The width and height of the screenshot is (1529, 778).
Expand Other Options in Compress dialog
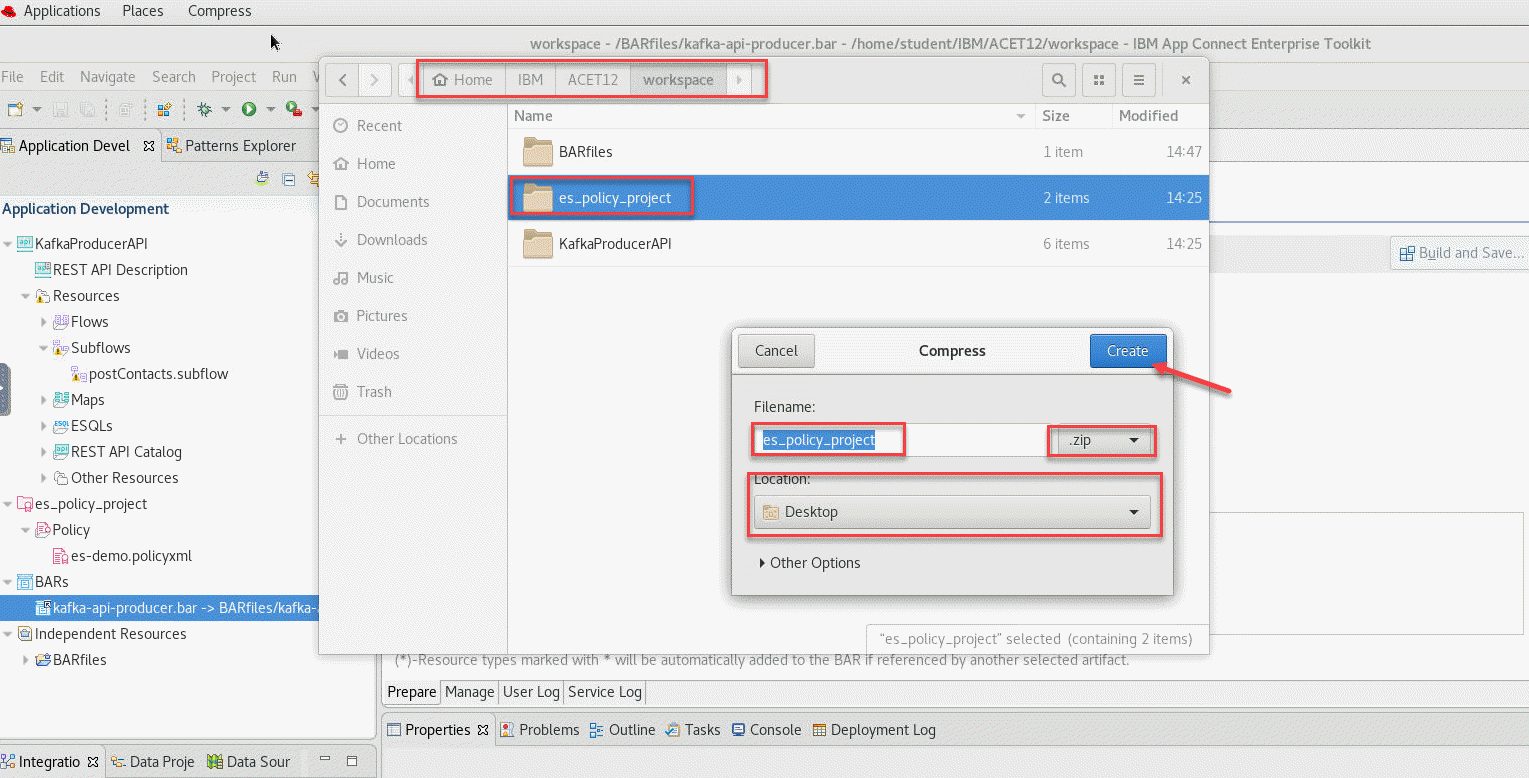pyautogui.click(x=810, y=563)
